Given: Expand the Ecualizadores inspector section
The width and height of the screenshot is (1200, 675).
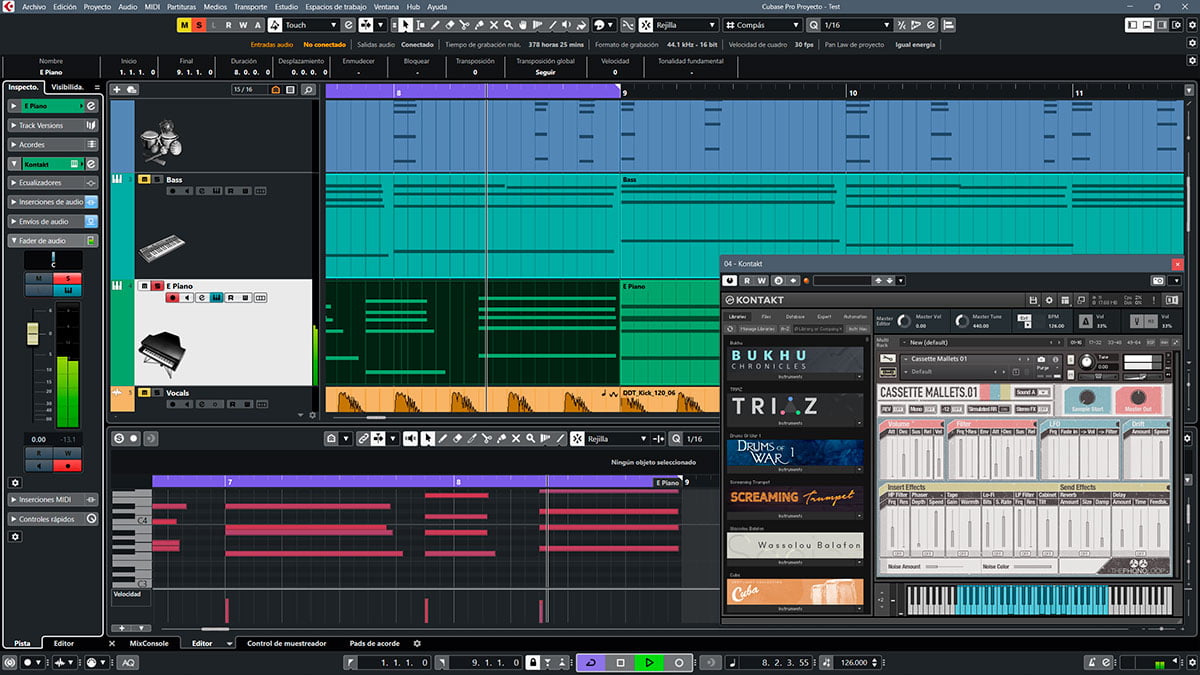Looking at the screenshot, I should (52, 183).
